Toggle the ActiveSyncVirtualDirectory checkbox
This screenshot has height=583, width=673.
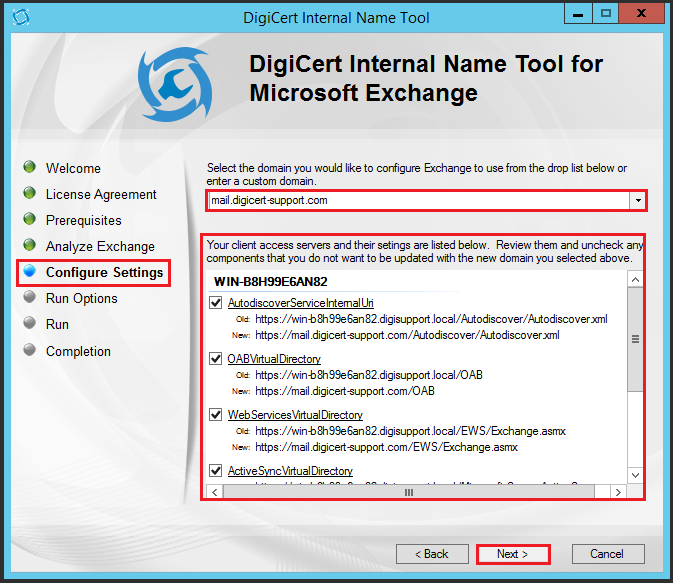217,471
